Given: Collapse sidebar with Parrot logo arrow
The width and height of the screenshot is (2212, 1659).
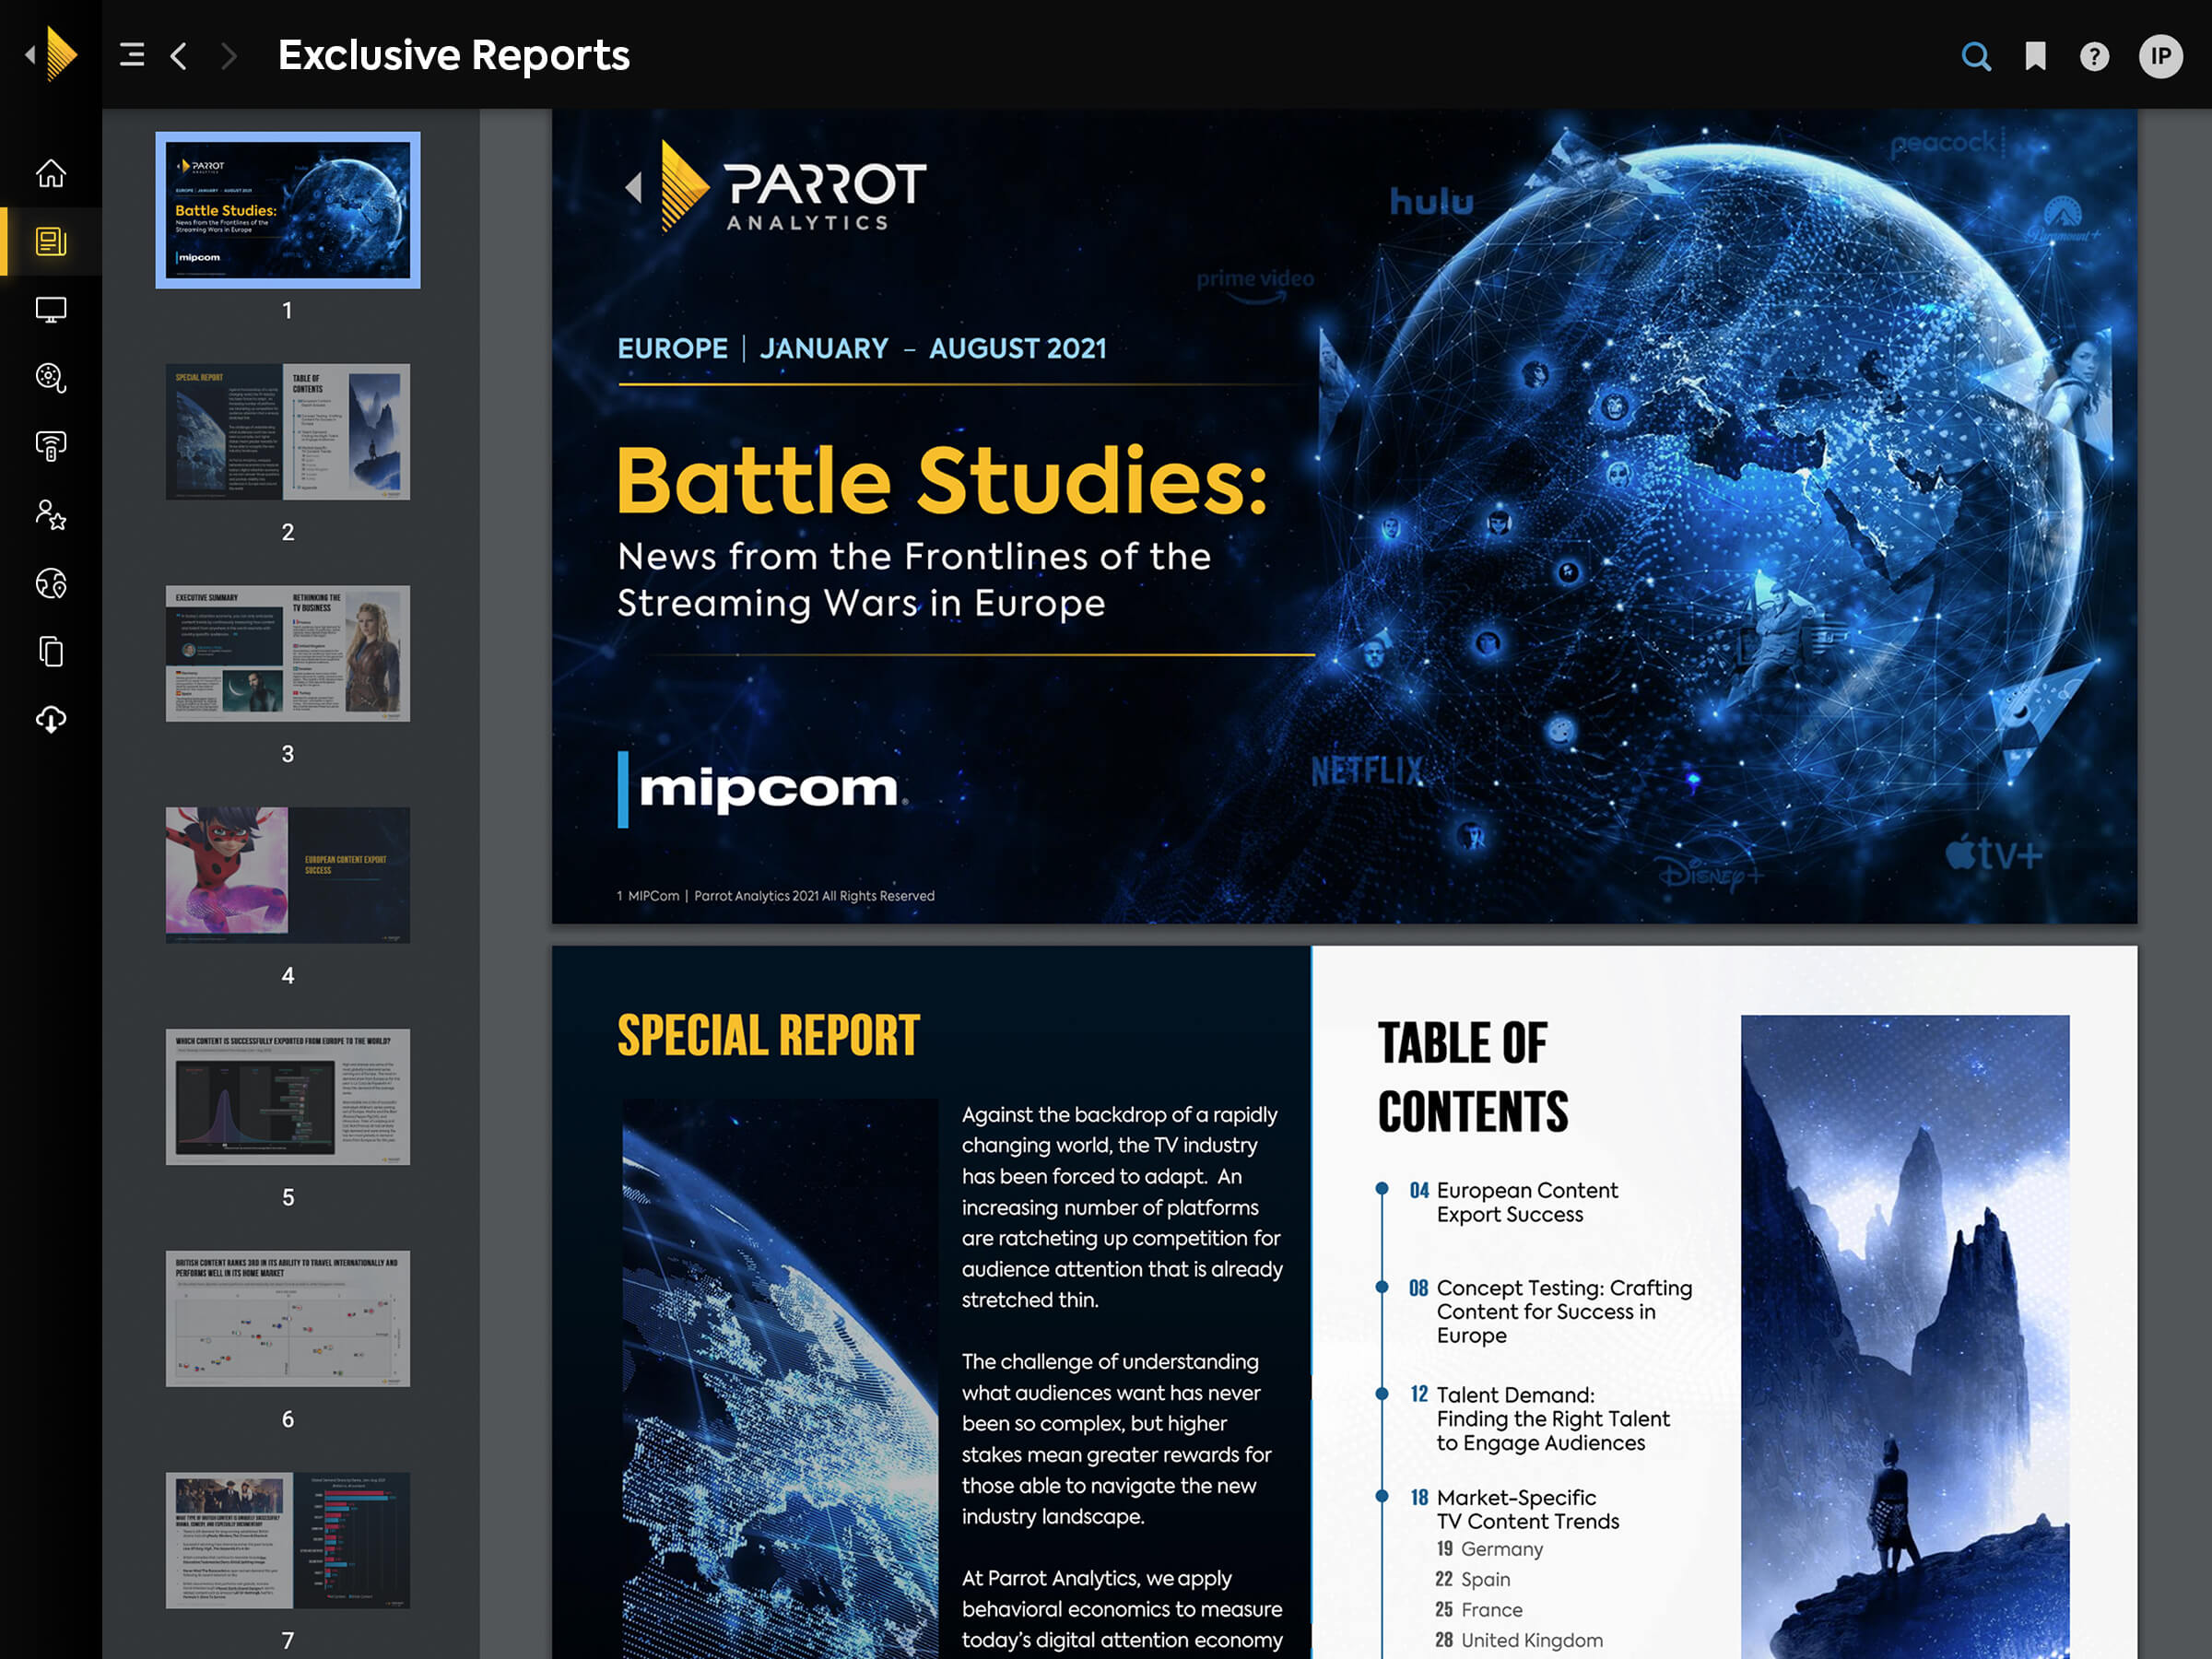Looking at the screenshot, I should 30,55.
